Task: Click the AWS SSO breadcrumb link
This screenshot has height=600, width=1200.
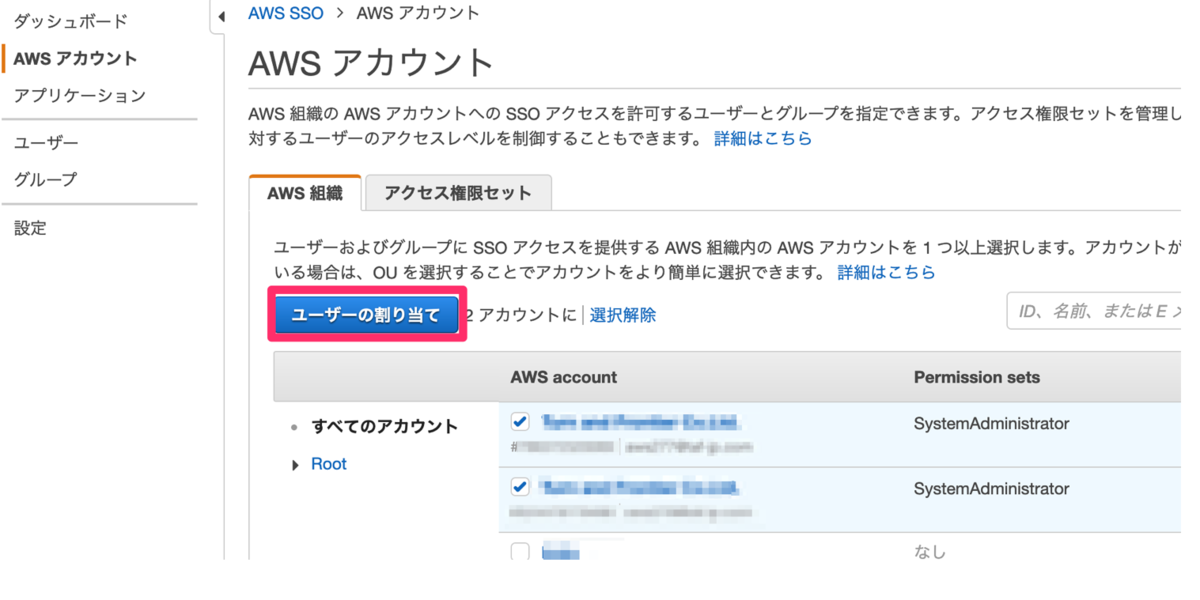Action: tap(285, 13)
